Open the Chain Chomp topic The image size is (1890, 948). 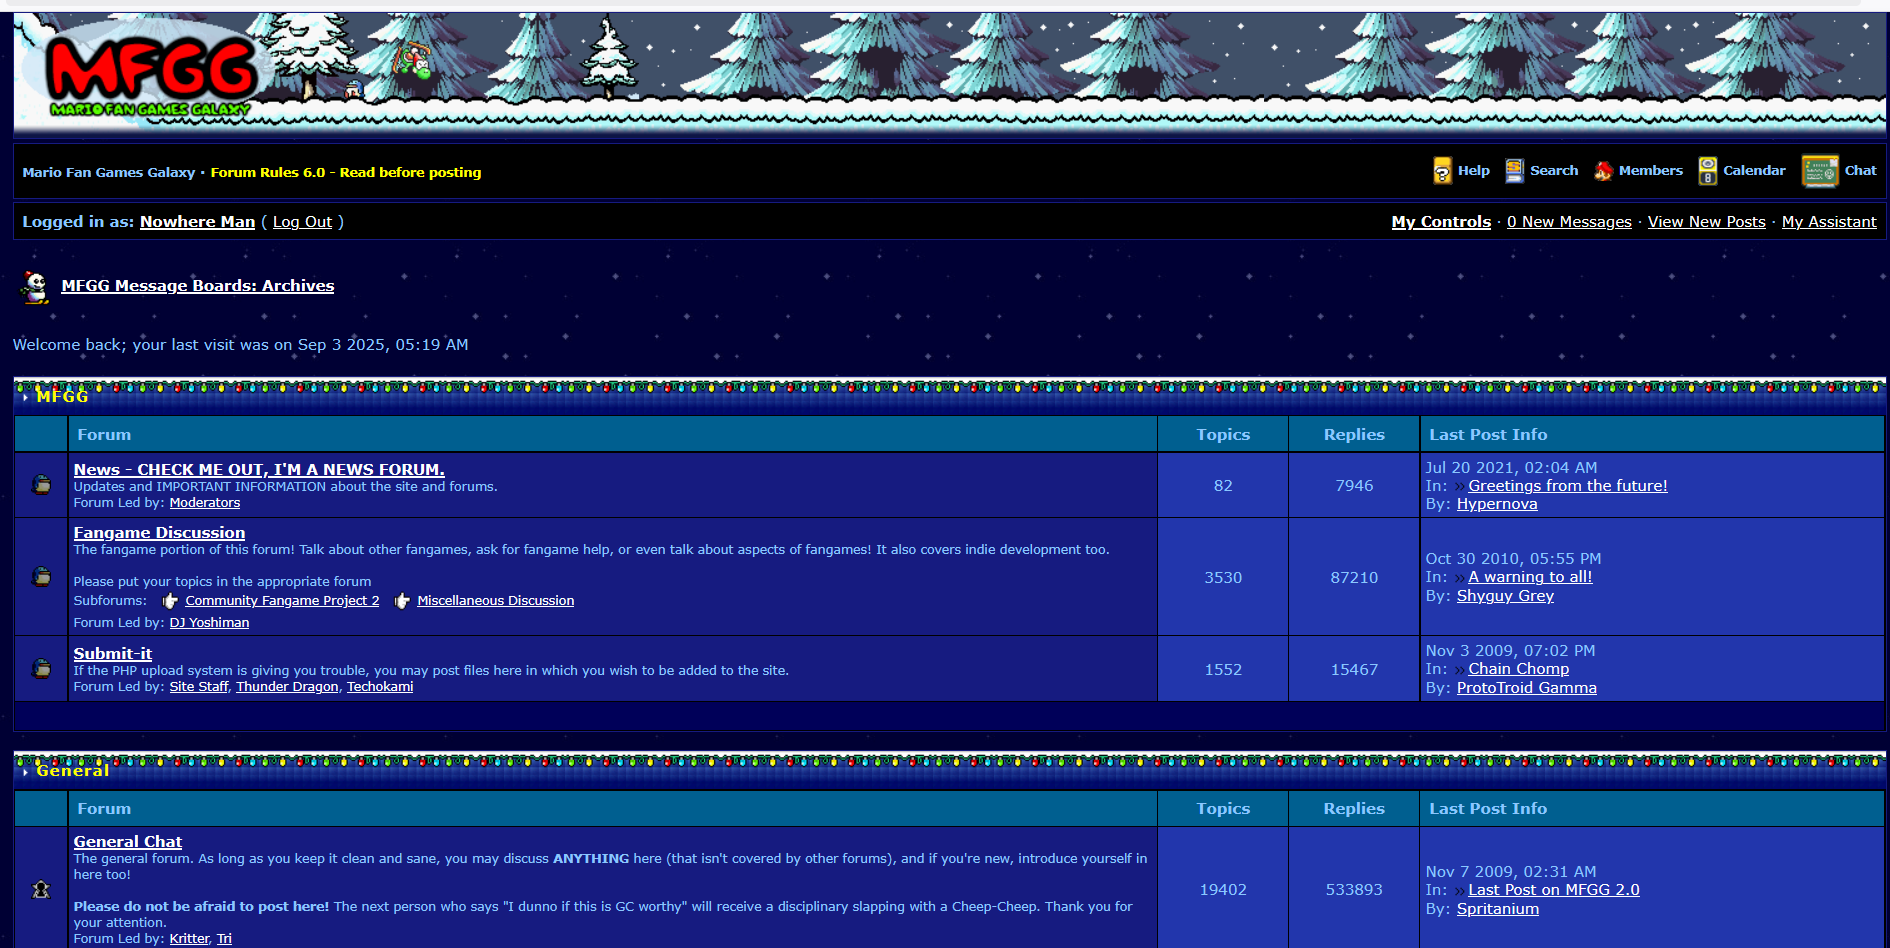[1519, 669]
